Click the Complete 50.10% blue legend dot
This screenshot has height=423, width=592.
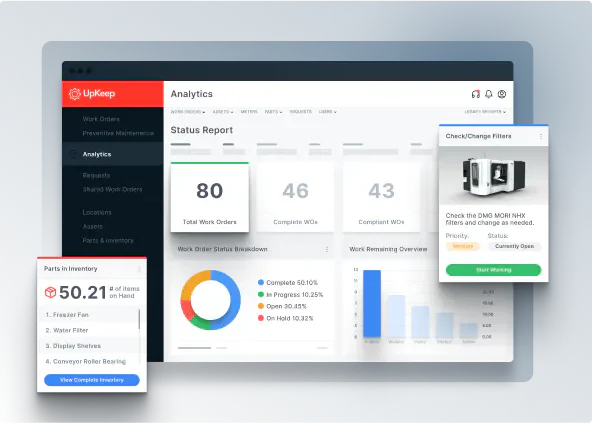(x=261, y=282)
